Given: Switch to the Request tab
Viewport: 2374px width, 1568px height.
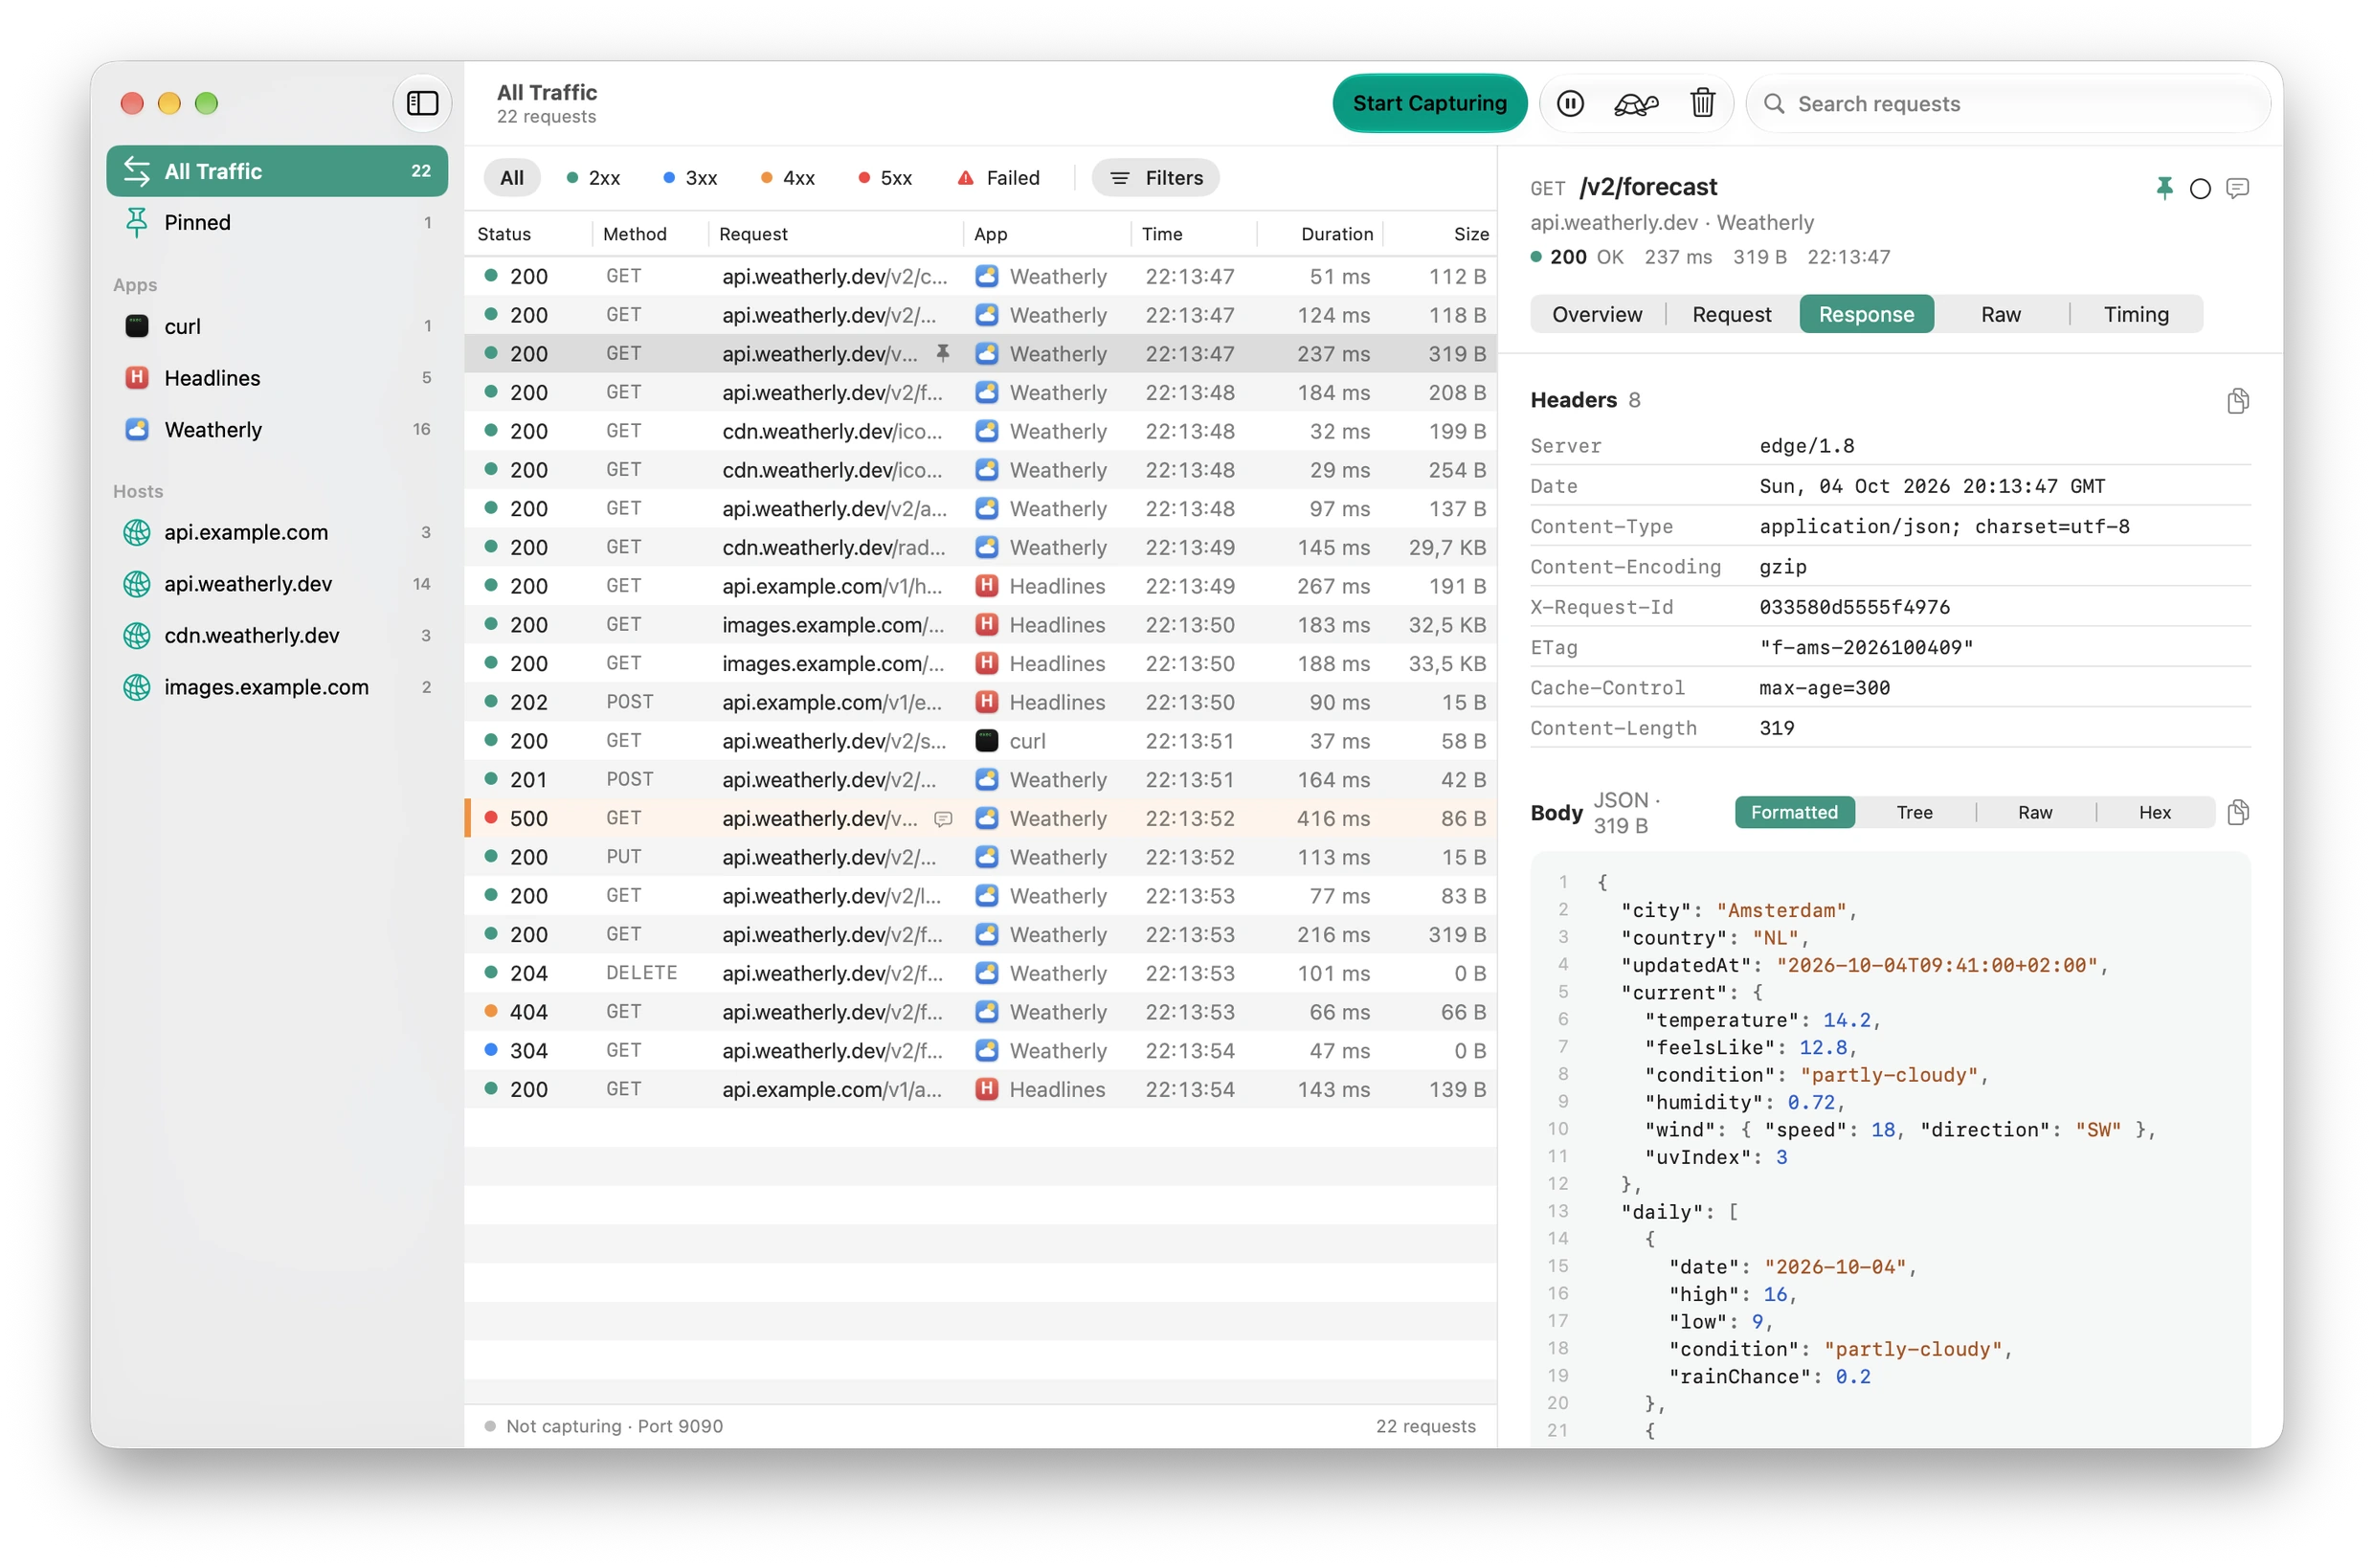Looking at the screenshot, I should 1731,314.
